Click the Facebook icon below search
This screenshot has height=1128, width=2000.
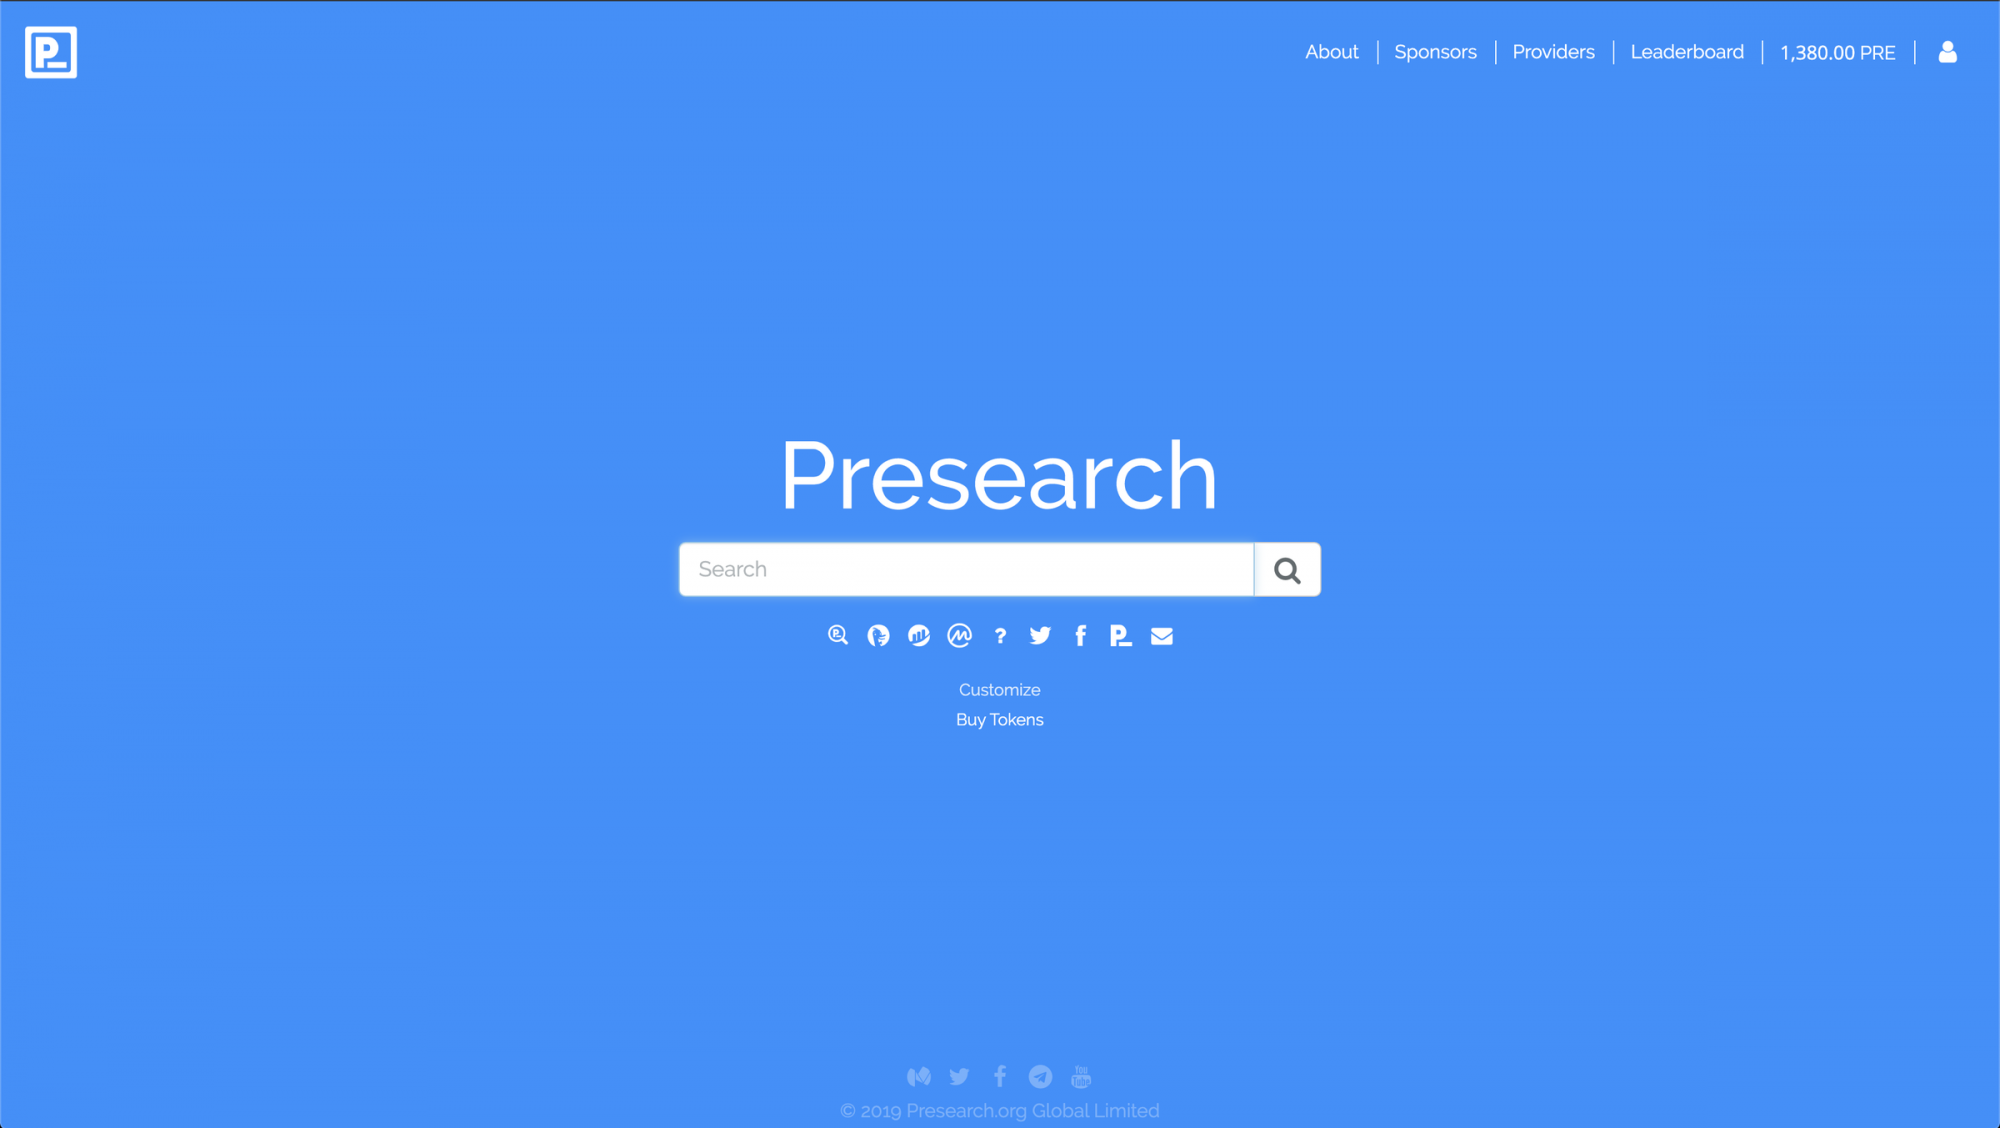pyautogui.click(x=1080, y=636)
